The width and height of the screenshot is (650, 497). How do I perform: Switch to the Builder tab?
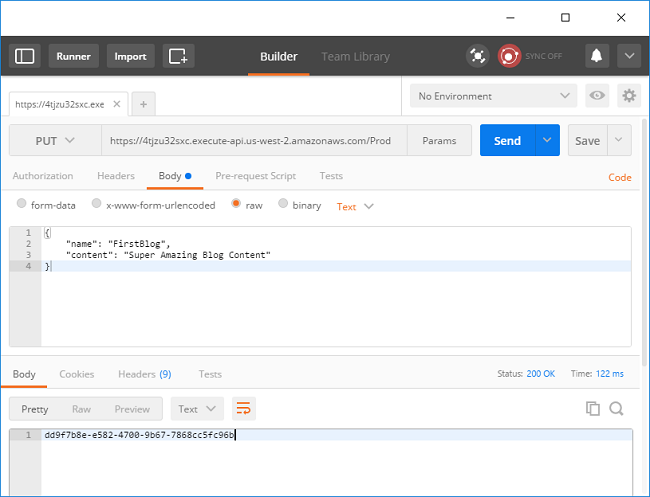click(279, 56)
